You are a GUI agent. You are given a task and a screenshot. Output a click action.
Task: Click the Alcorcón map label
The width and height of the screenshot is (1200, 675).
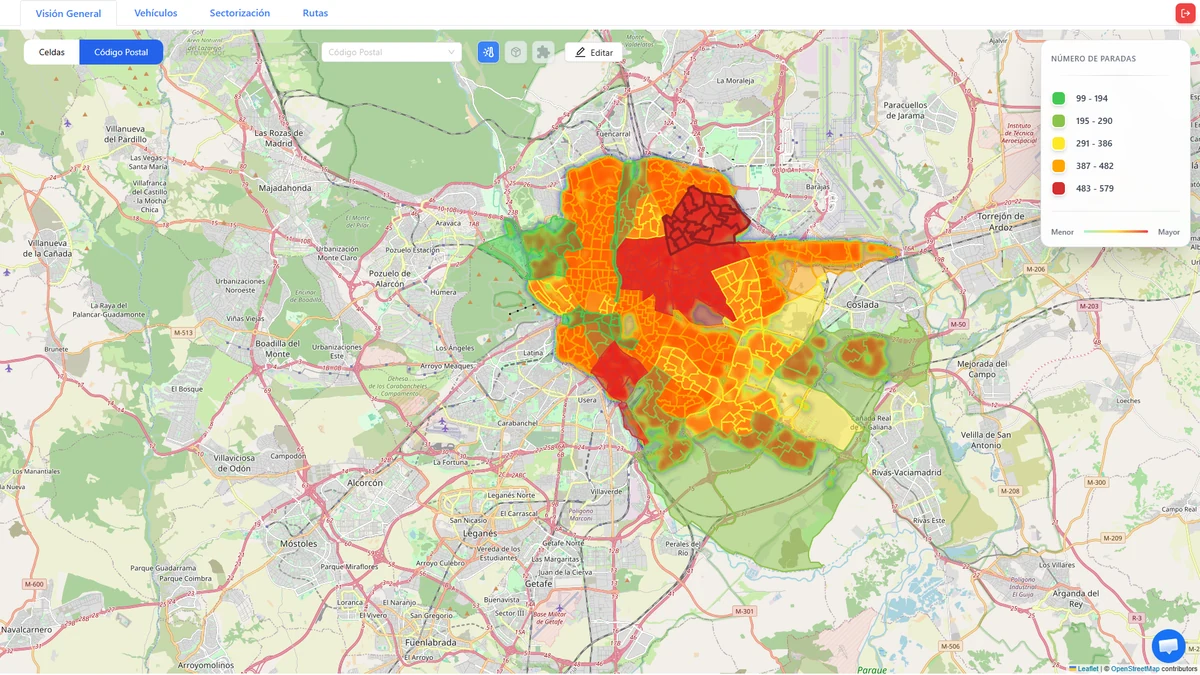point(364,481)
